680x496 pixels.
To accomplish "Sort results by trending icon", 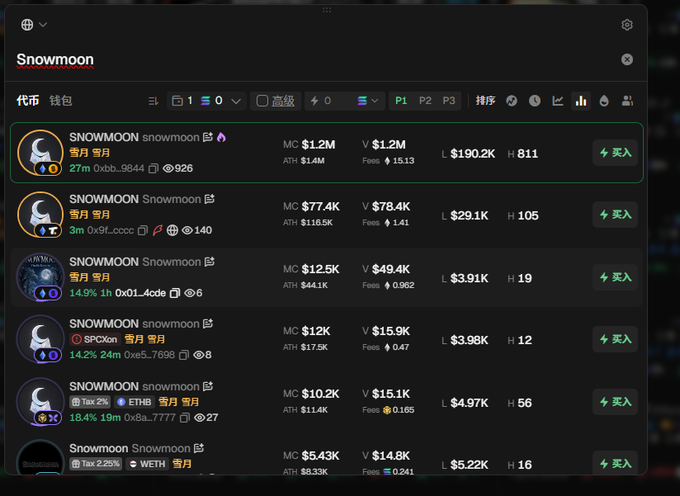I will [x=512, y=101].
